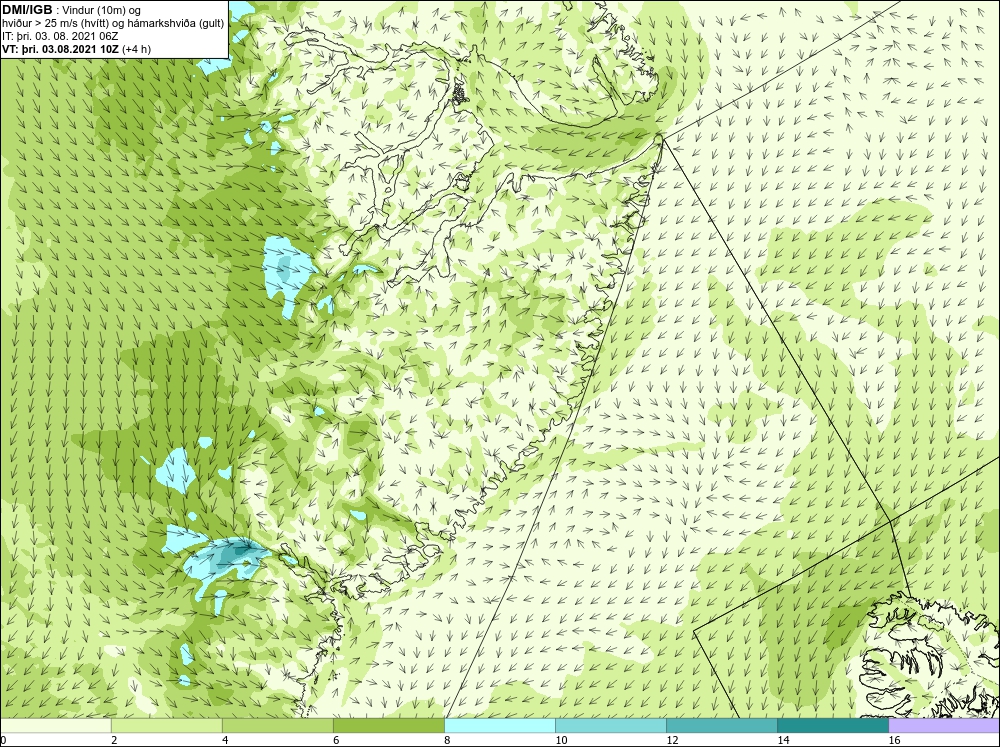This screenshot has width=1000, height=747.
Task: Click the legend value label 16
Action: click(x=893, y=740)
